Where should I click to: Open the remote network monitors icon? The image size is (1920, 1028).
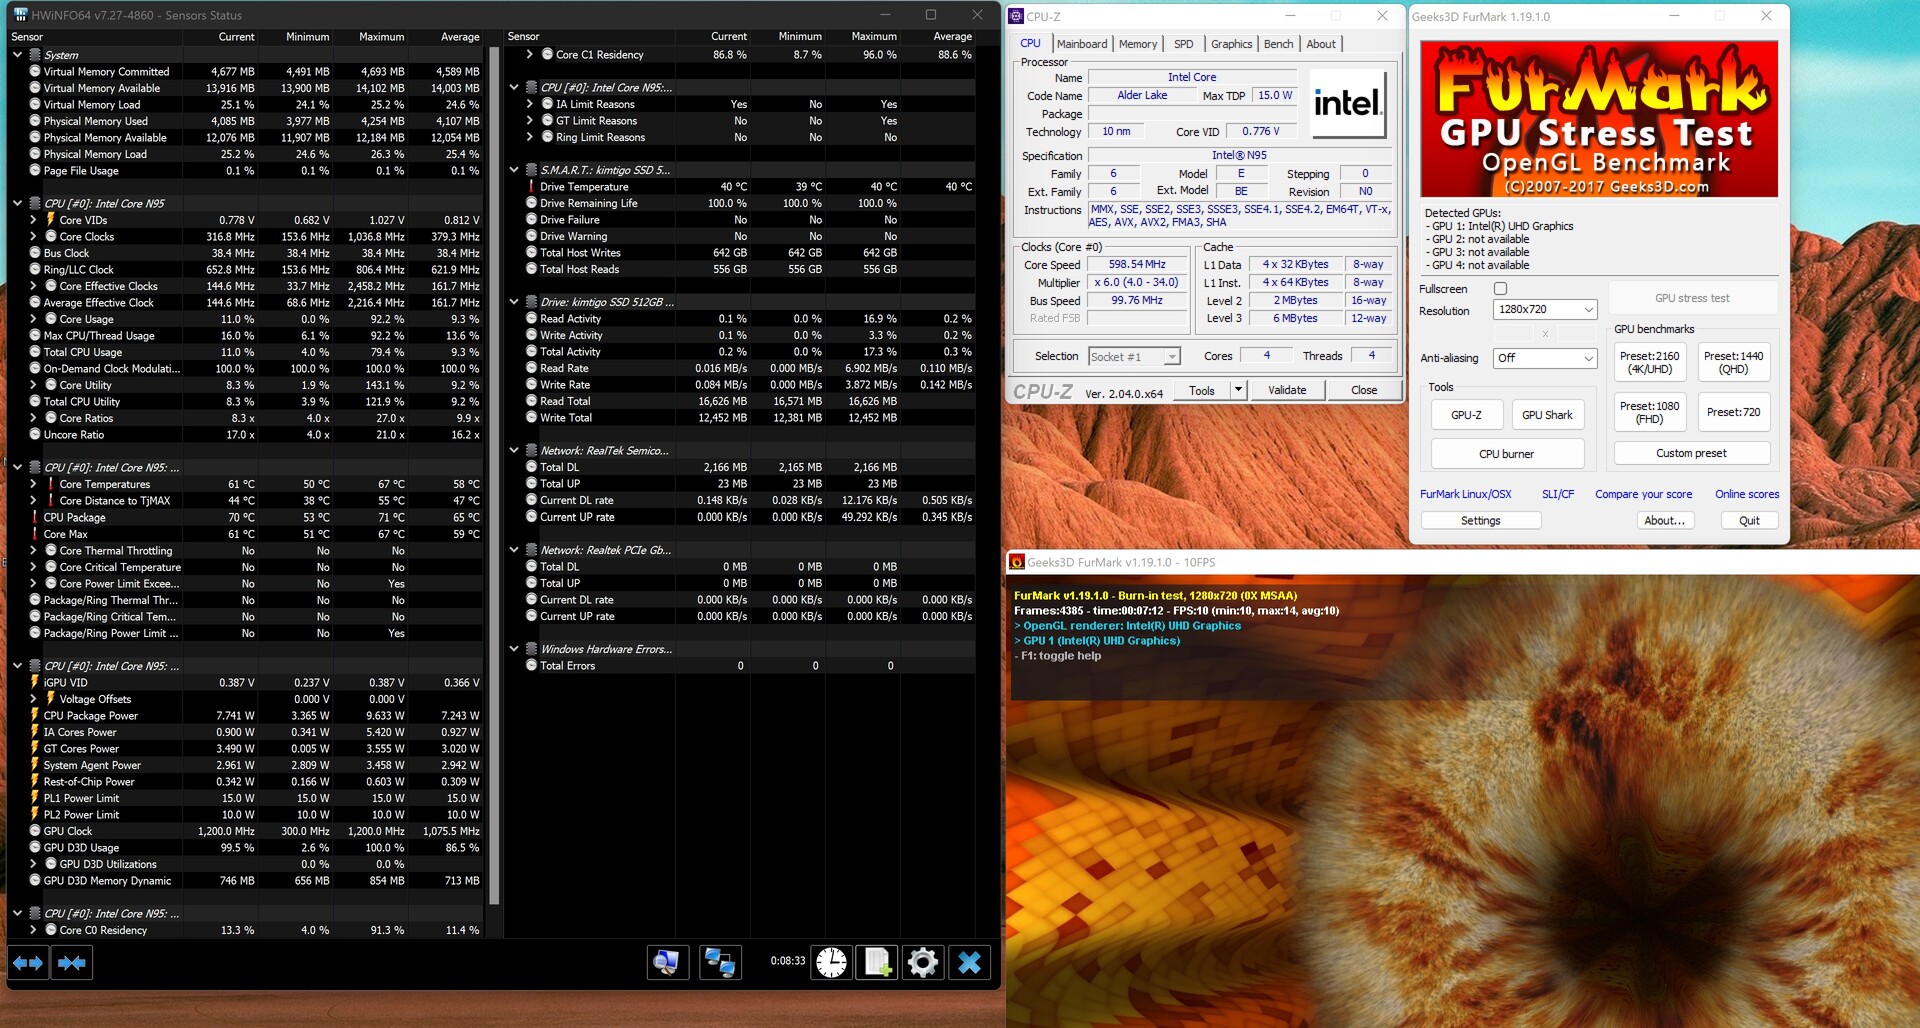tap(719, 963)
